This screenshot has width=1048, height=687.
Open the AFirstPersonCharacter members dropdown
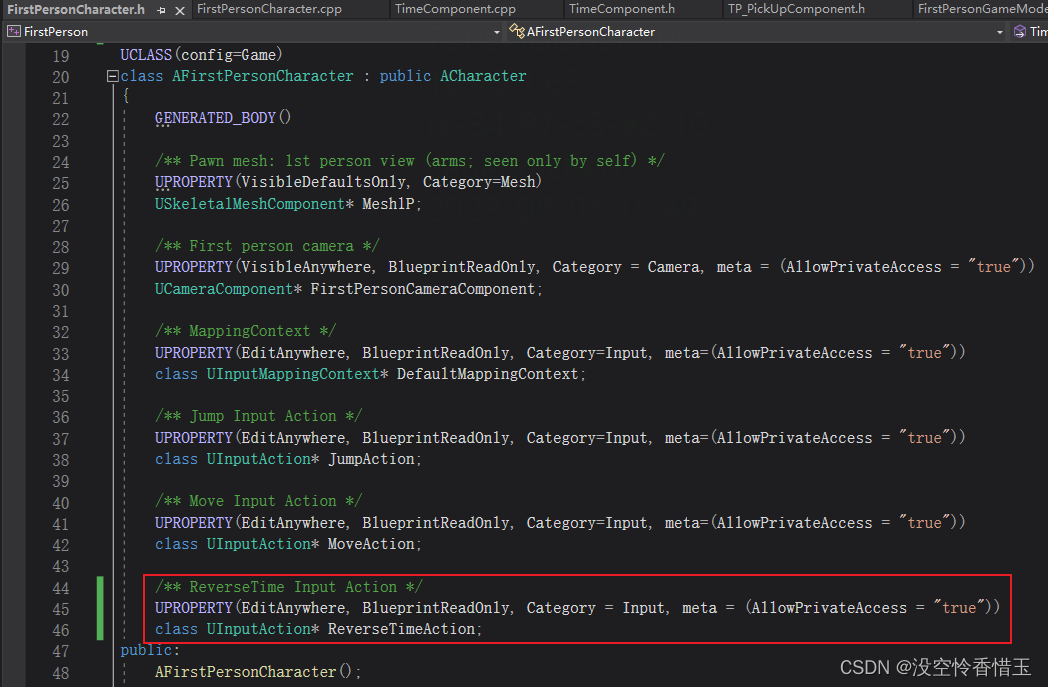click(x=1000, y=31)
